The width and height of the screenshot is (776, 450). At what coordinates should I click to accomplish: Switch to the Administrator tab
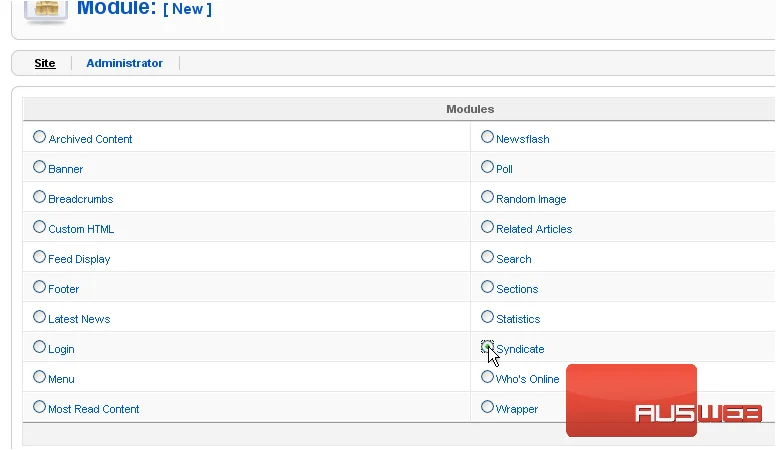(124, 63)
